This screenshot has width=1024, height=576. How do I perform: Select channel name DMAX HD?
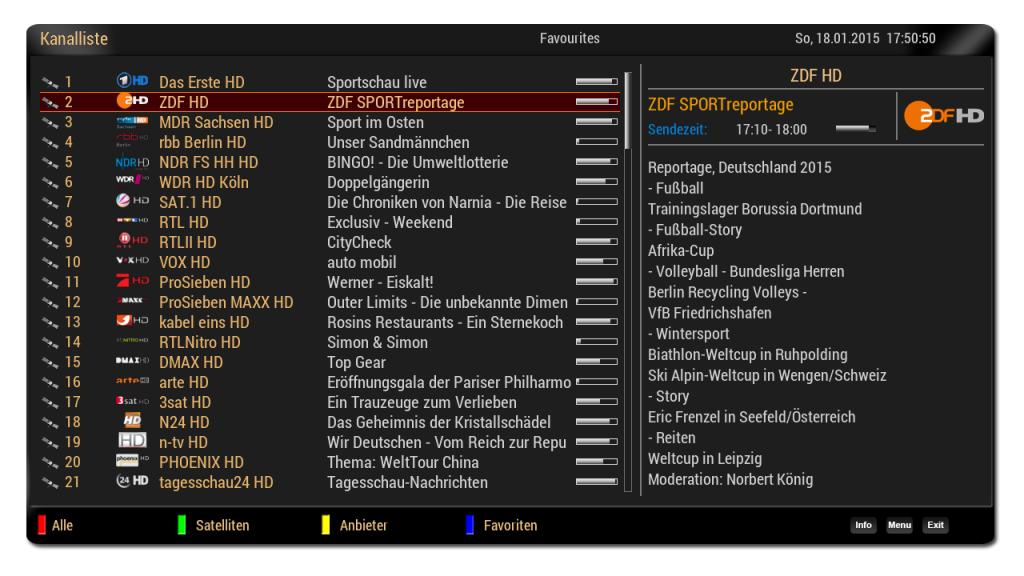[x=191, y=362]
